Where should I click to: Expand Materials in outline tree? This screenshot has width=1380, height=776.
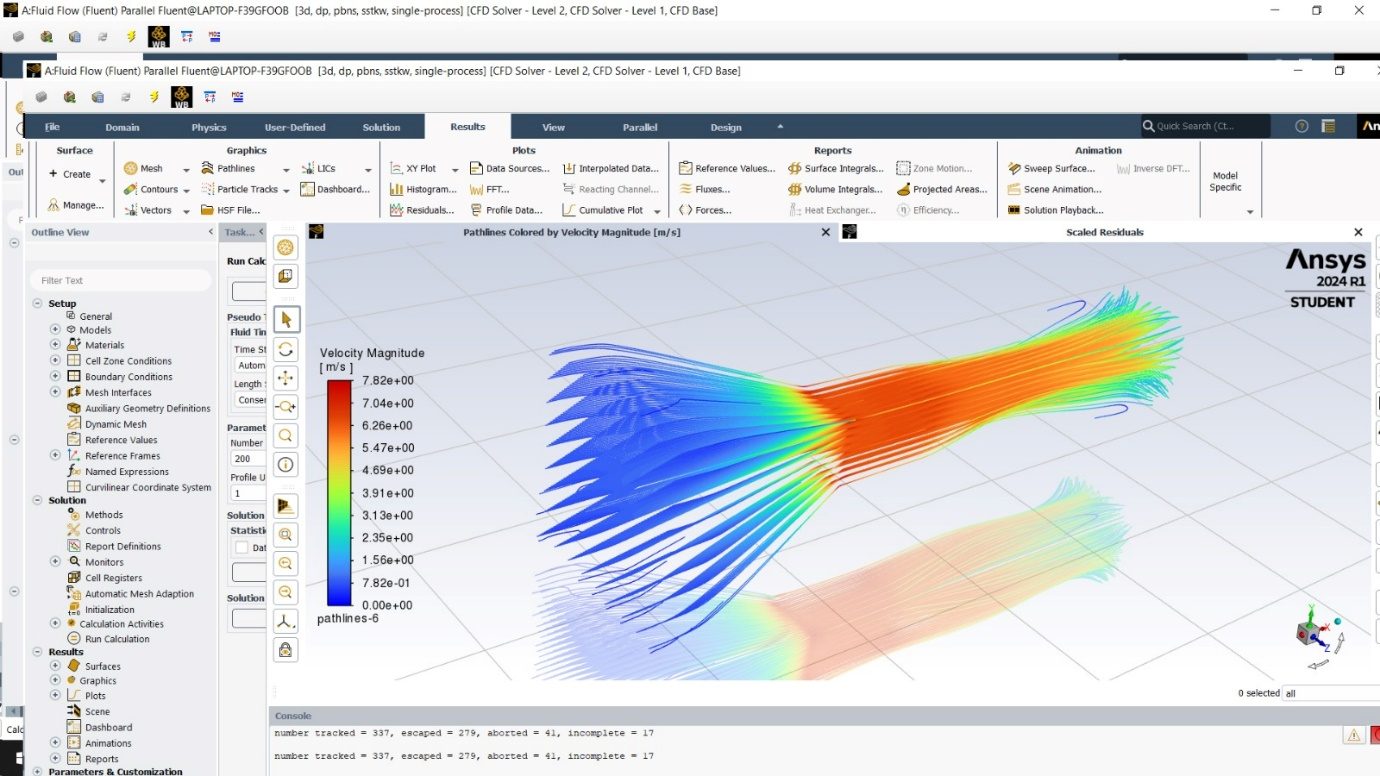coord(55,345)
